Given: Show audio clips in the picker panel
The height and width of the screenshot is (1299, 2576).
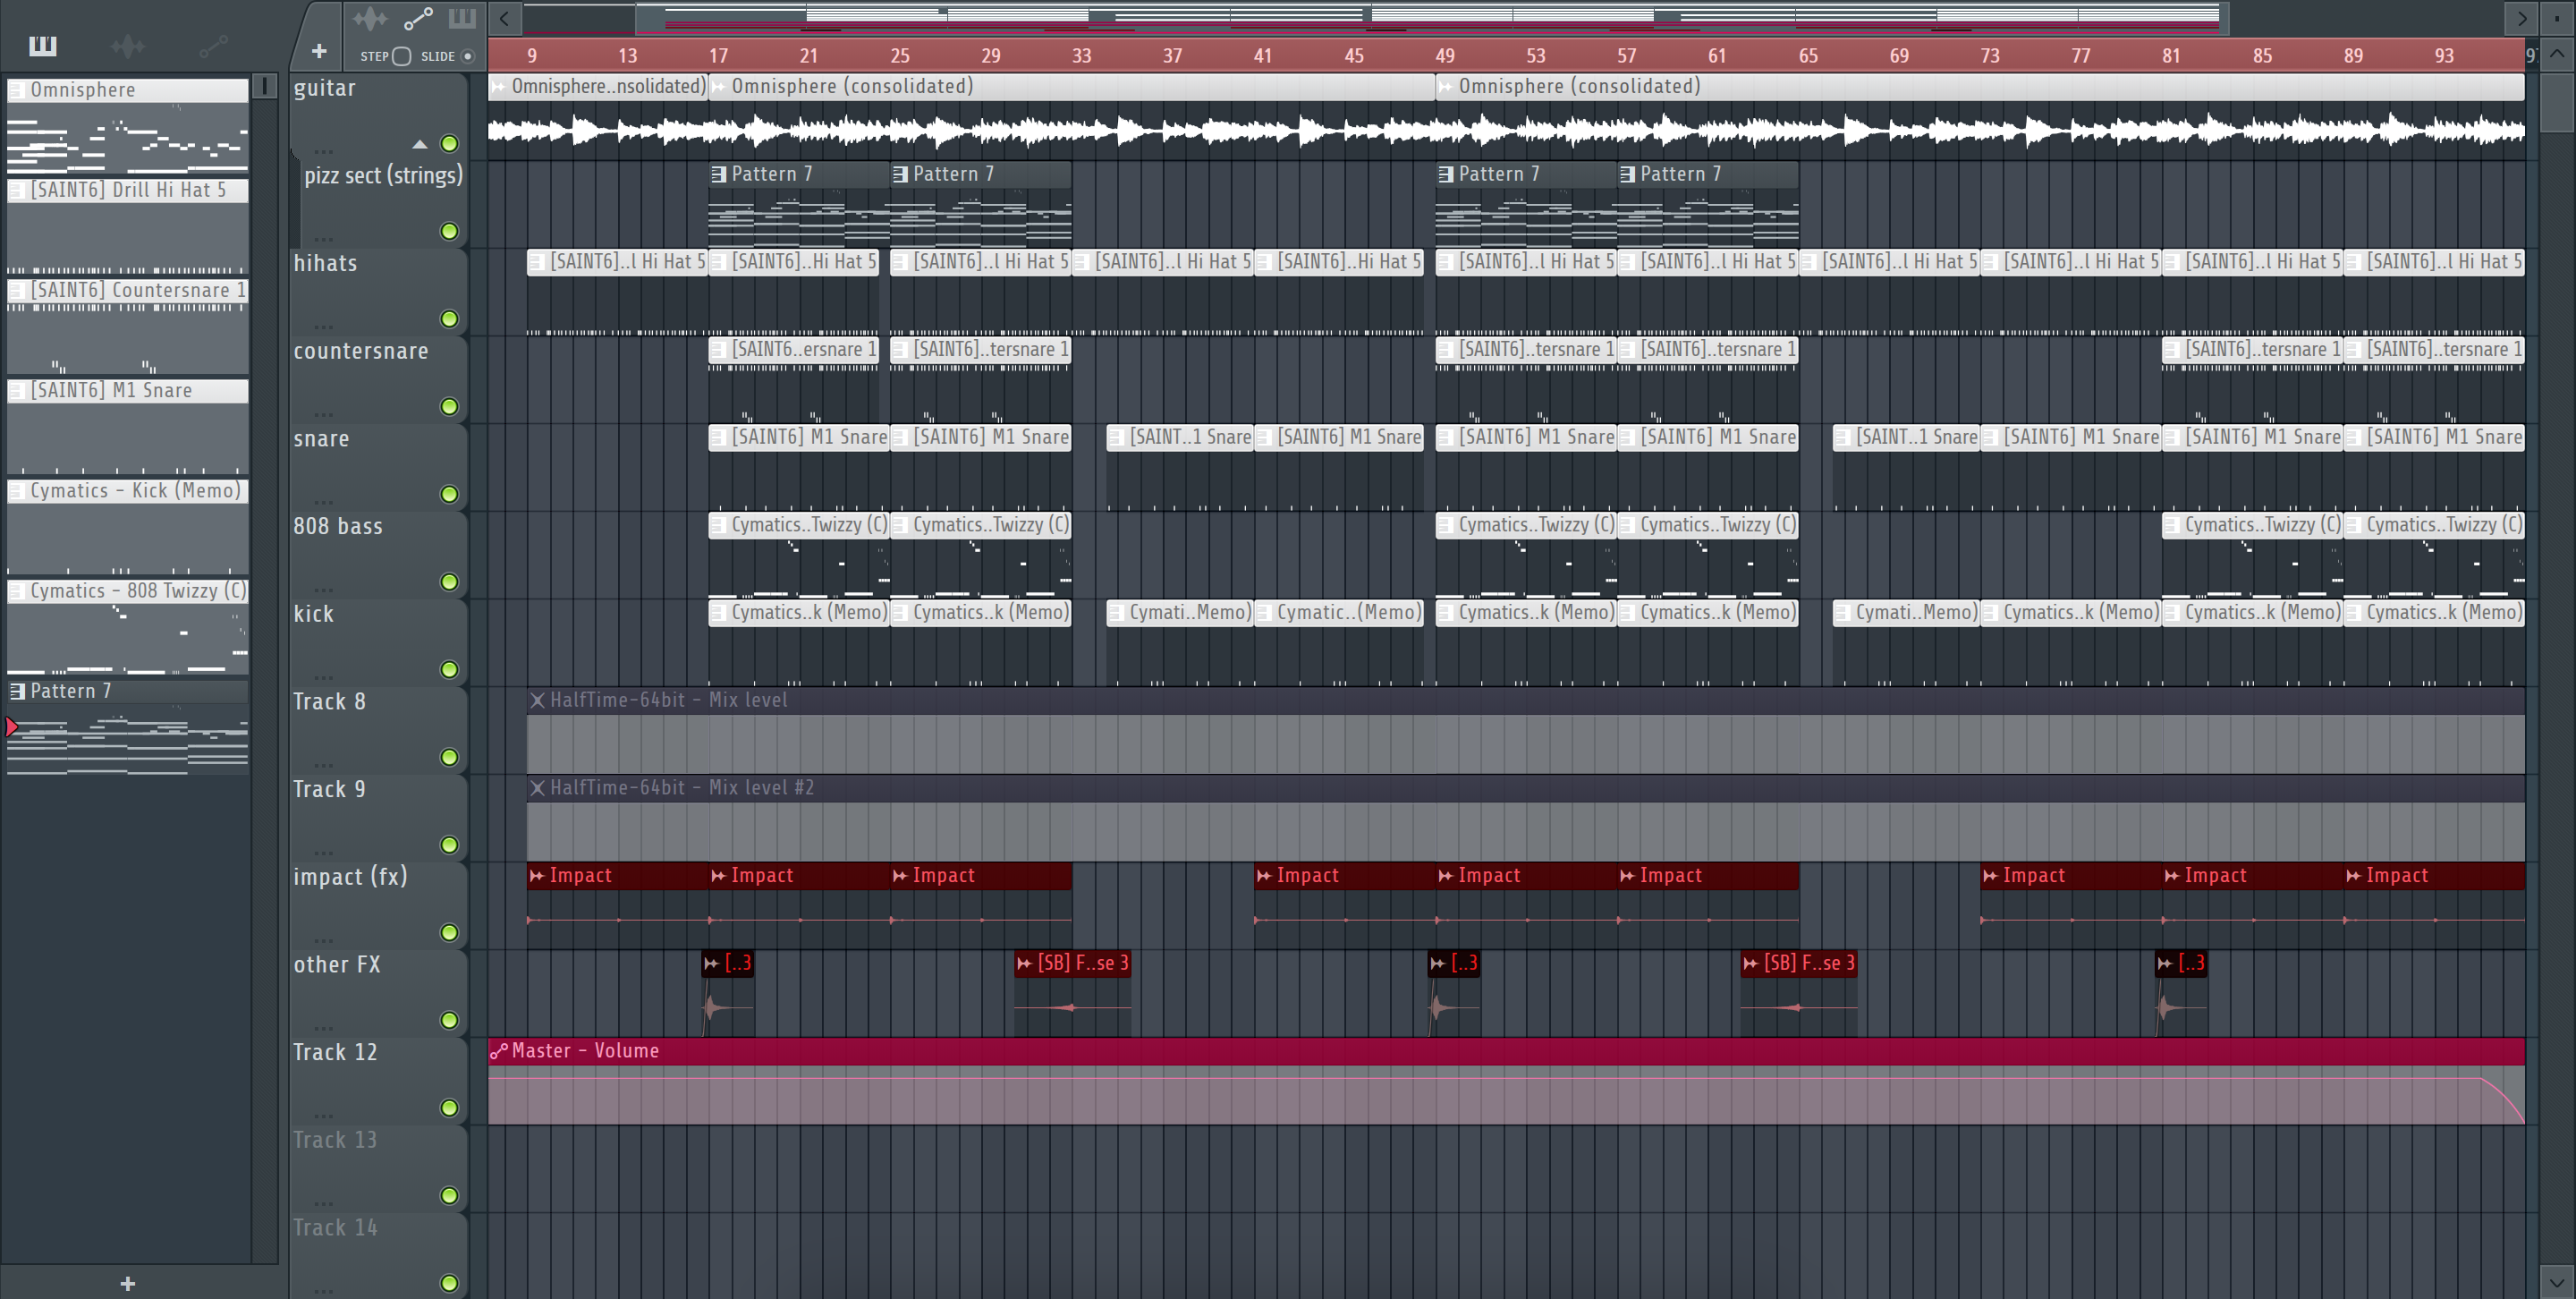Looking at the screenshot, I should (128, 45).
